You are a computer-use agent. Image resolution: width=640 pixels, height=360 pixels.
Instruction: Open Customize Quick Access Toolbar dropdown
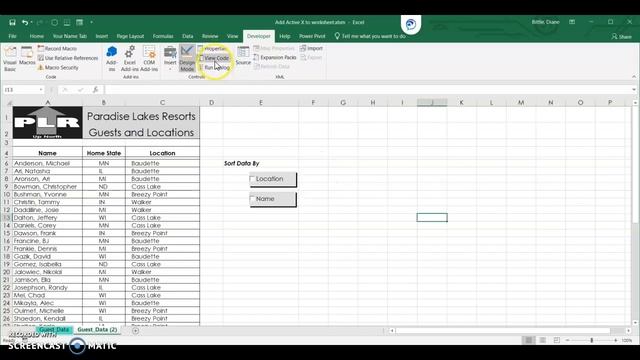91,22
